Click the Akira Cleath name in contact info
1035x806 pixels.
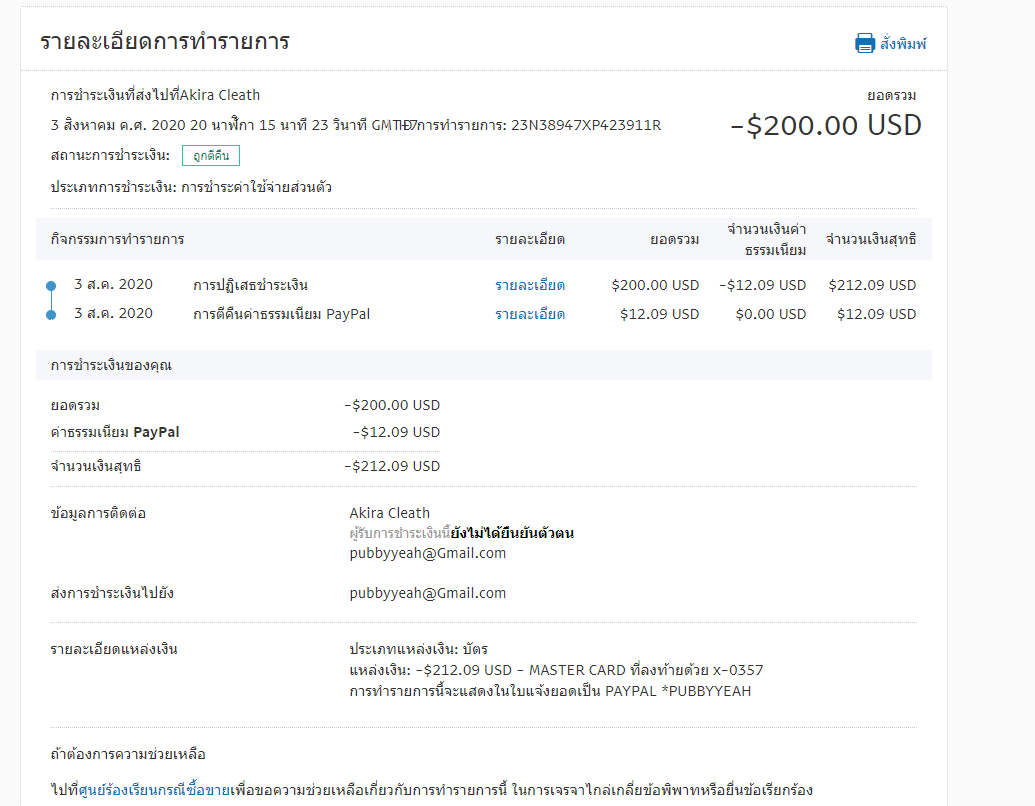[x=390, y=513]
